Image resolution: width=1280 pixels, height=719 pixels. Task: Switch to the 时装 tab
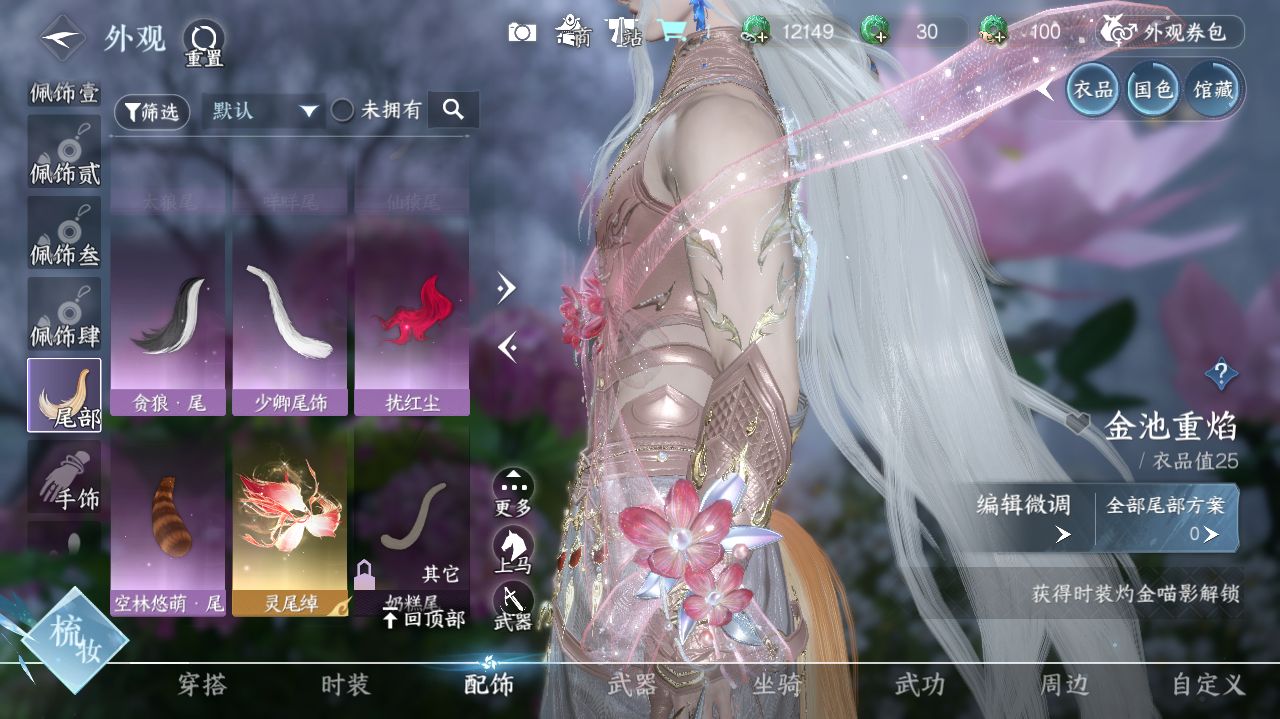[344, 686]
